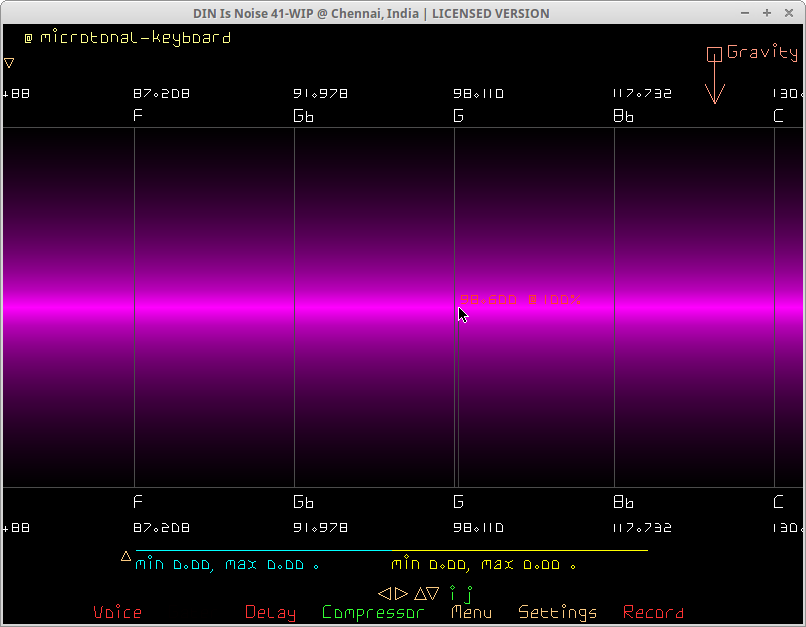The image size is (806, 627).
Task: Click the Record button
Action: coord(653,612)
